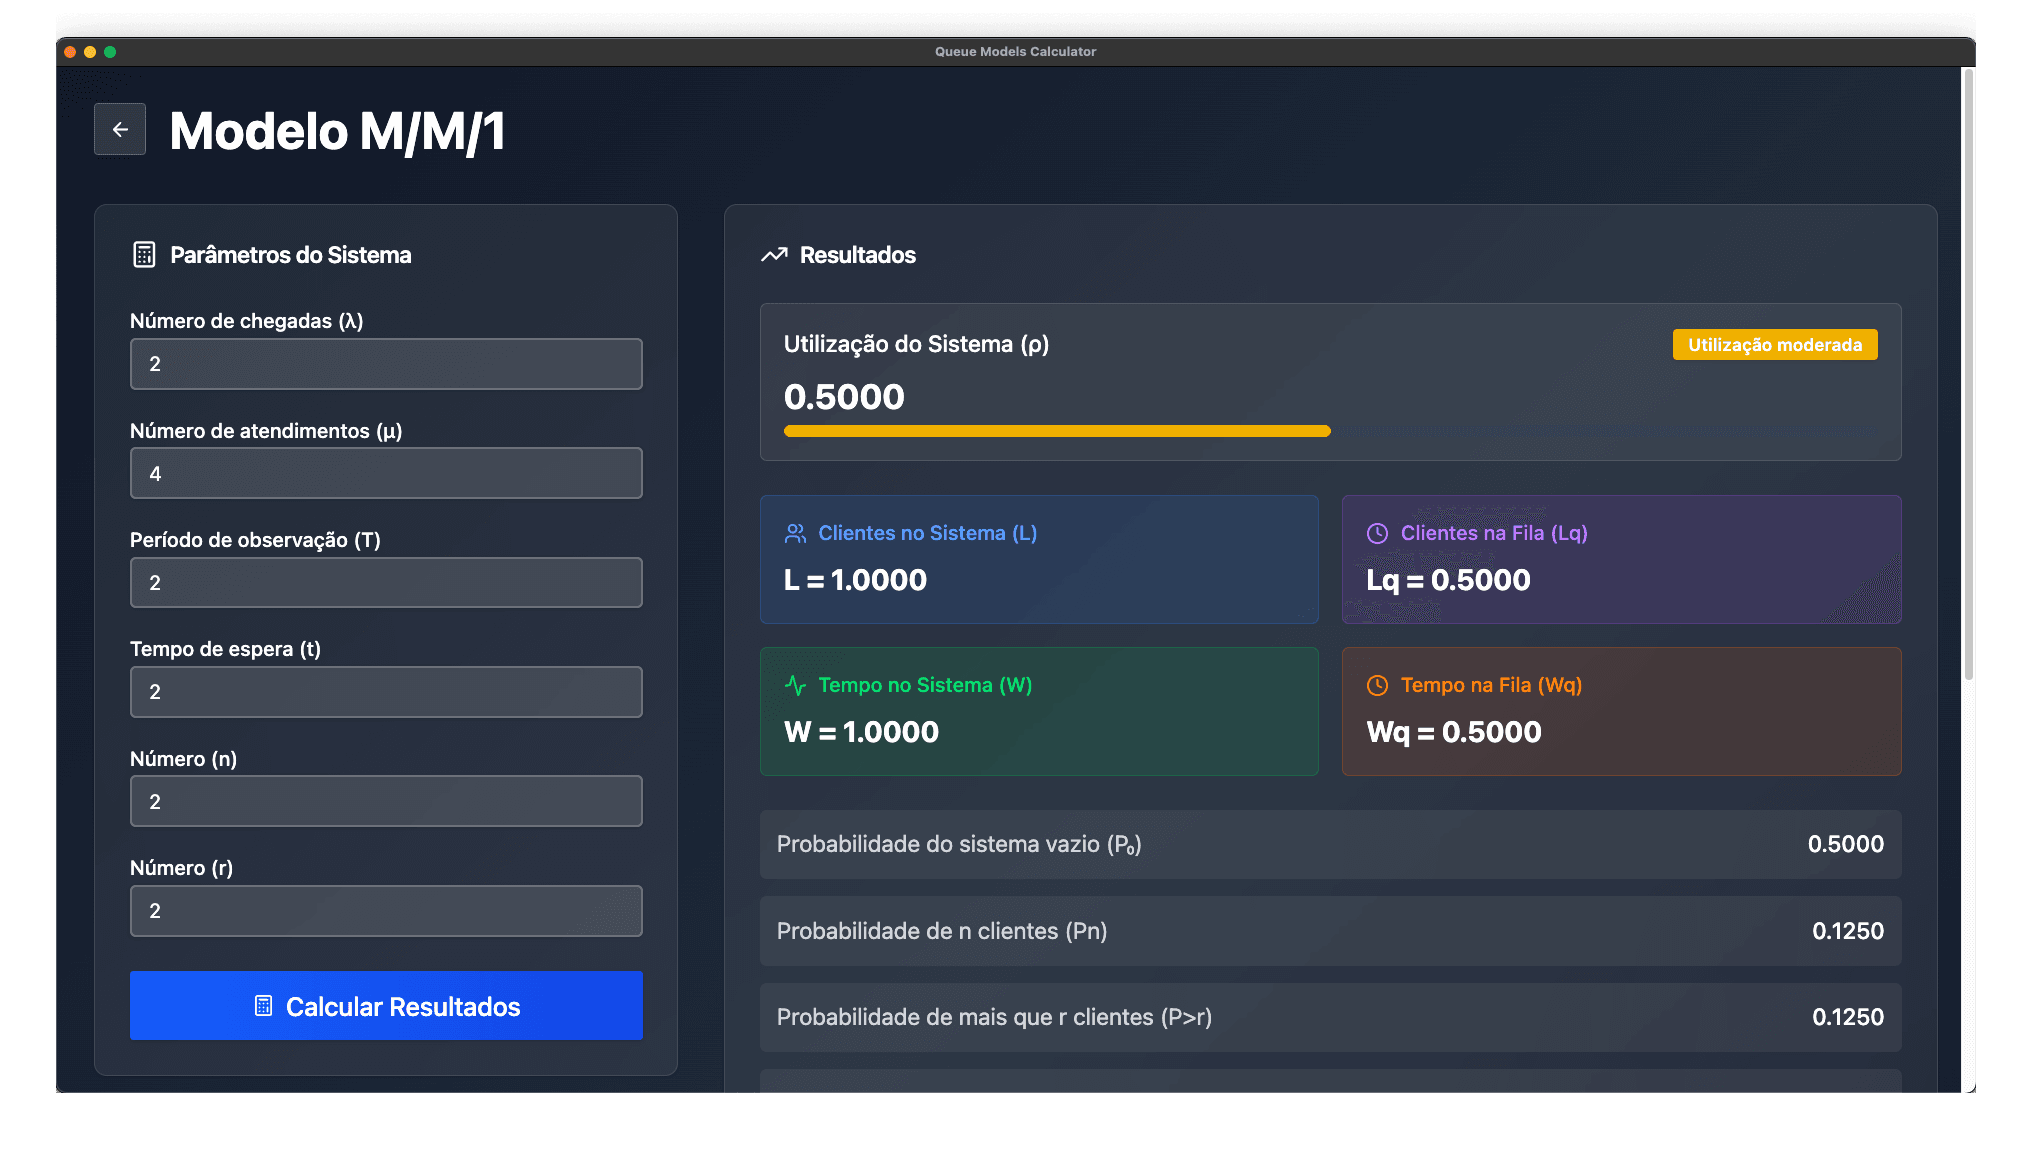Image resolution: width=2032 pixels, height=1167 pixels.
Task: Focus the Número (r) input field
Action: point(386,911)
